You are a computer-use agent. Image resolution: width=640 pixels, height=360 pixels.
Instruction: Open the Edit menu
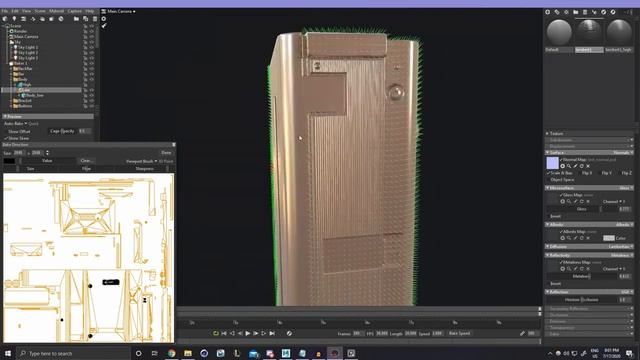click(15, 11)
